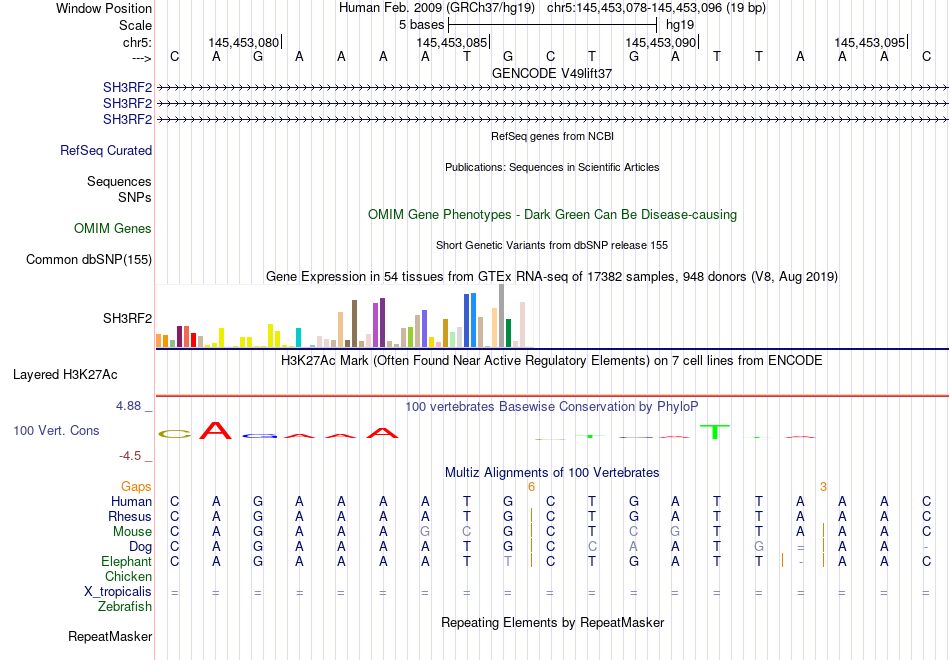Open Multiz Alignments of 100 Vertebrates title
This screenshot has width=950, height=660.
pyautogui.click(x=552, y=473)
